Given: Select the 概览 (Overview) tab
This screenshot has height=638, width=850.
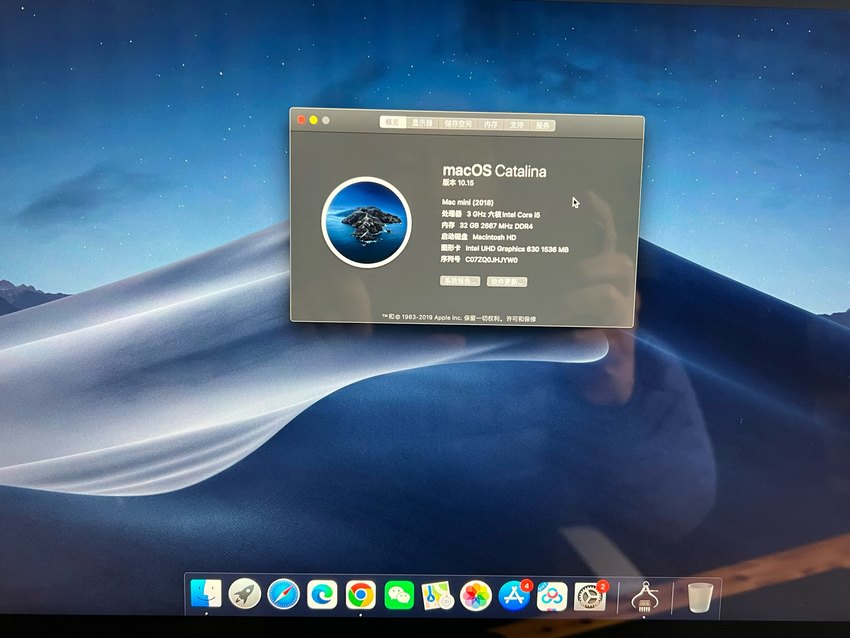Looking at the screenshot, I should (392, 123).
